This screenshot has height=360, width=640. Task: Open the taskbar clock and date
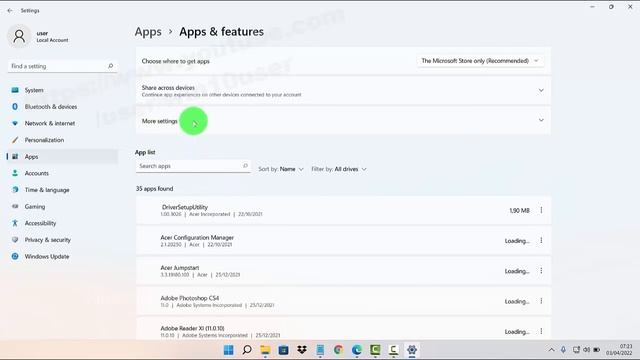[619, 350]
